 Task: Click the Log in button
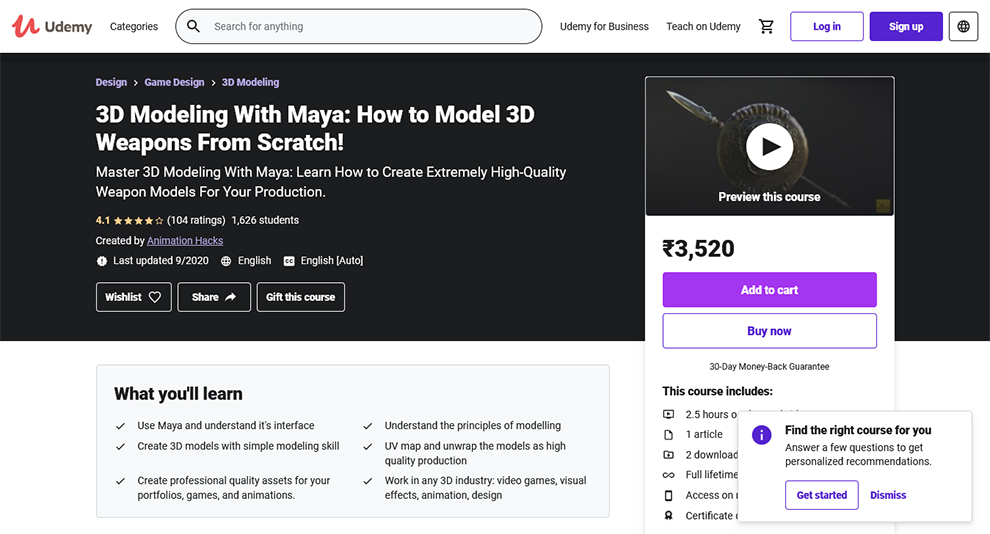coord(826,27)
